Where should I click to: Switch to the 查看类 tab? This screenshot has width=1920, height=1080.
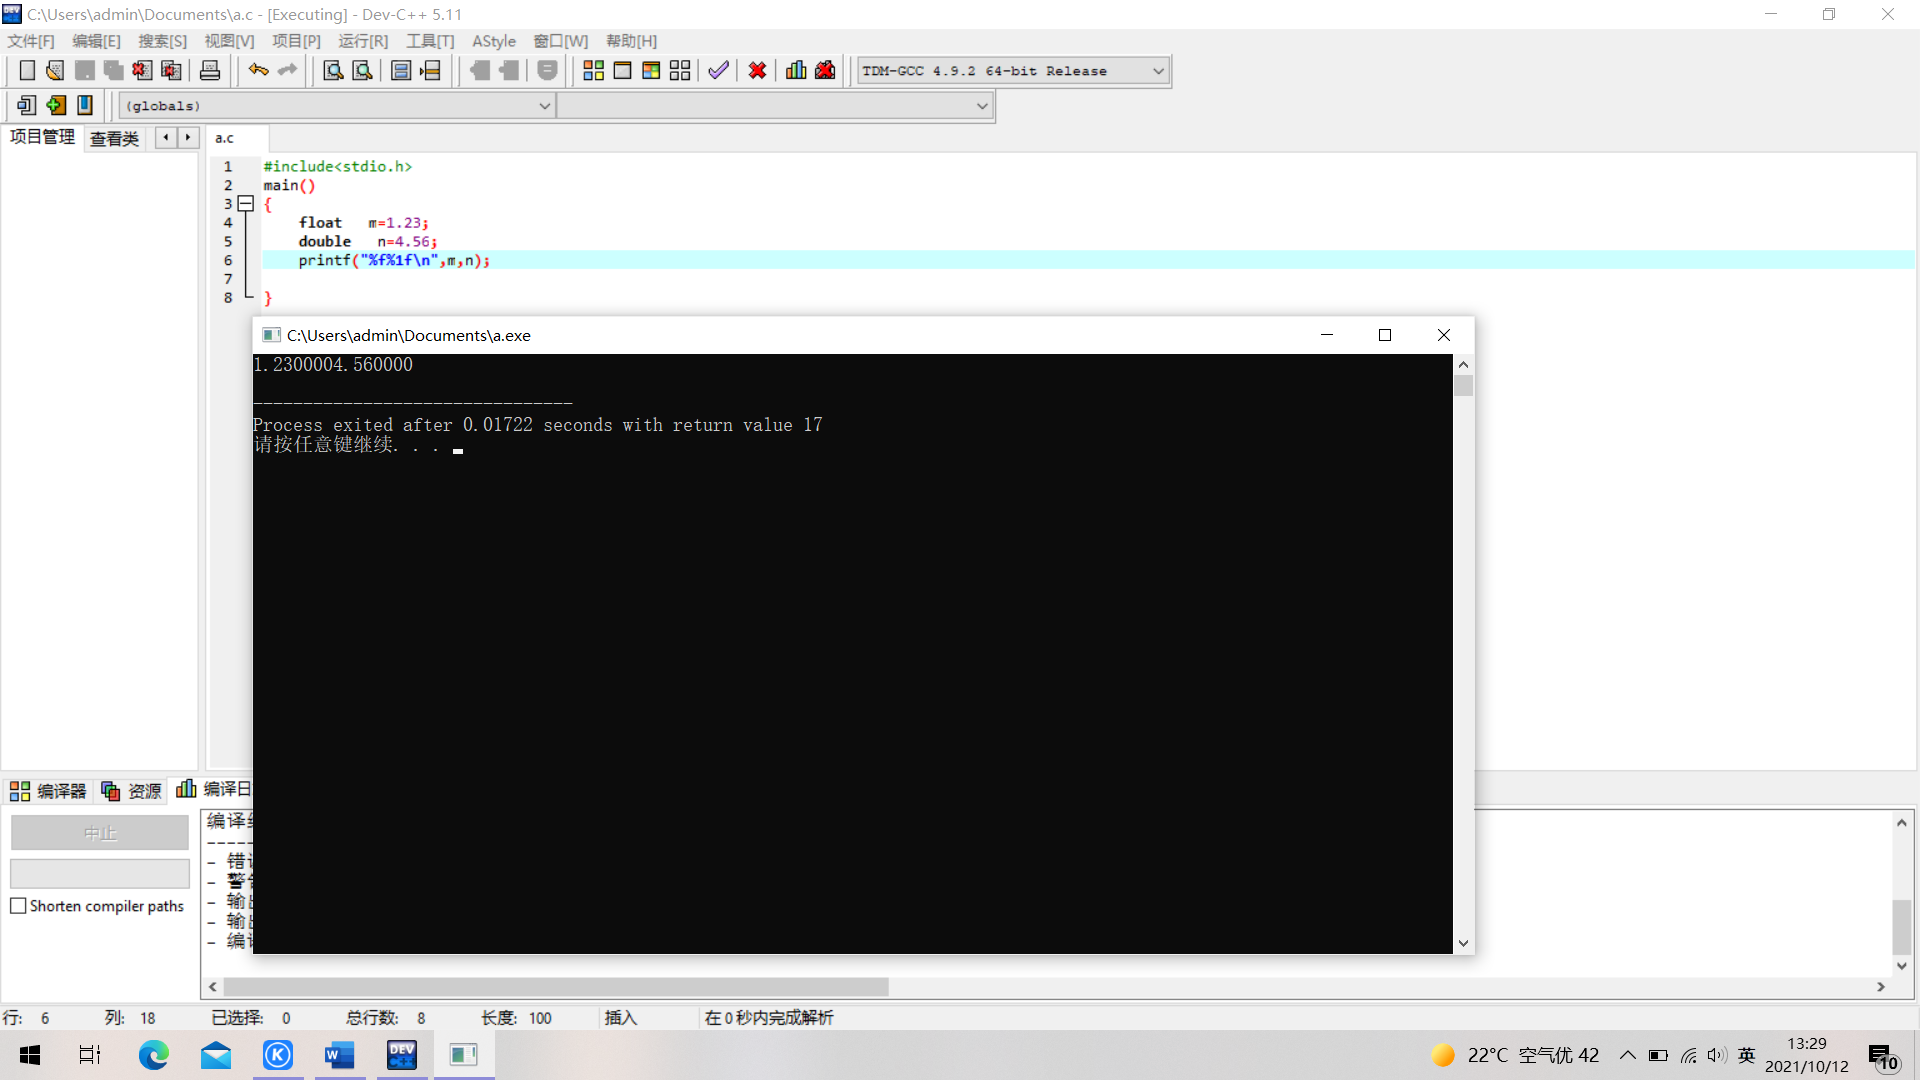click(114, 139)
